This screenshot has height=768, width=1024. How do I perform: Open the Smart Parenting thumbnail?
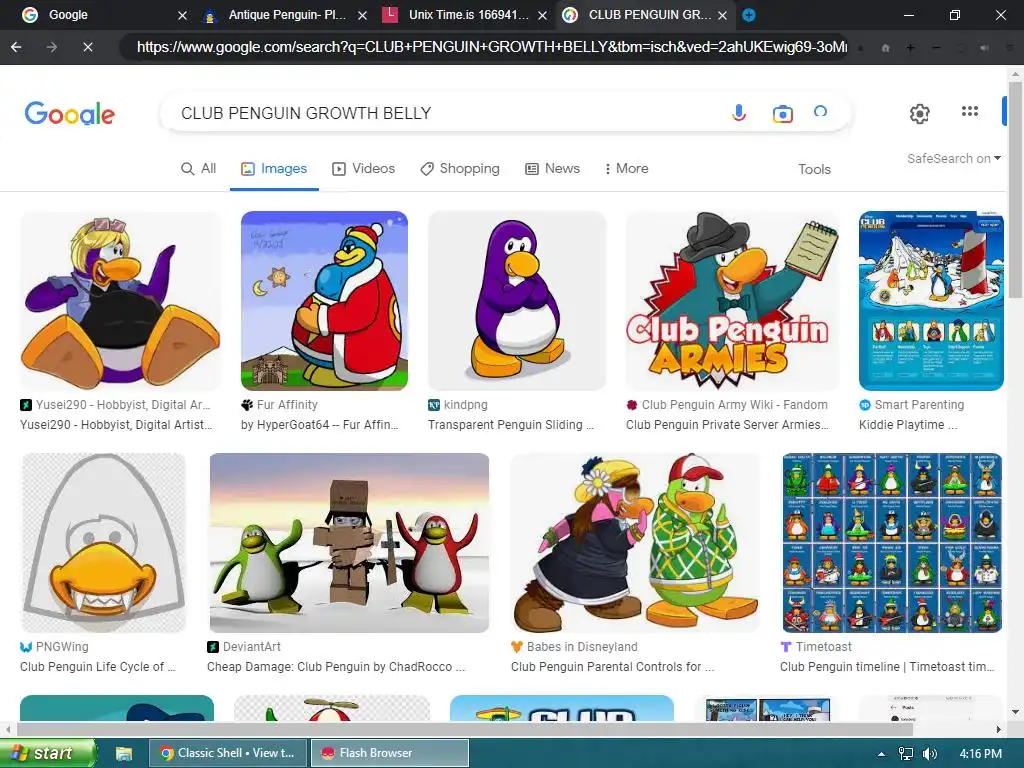[x=931, y=300]
